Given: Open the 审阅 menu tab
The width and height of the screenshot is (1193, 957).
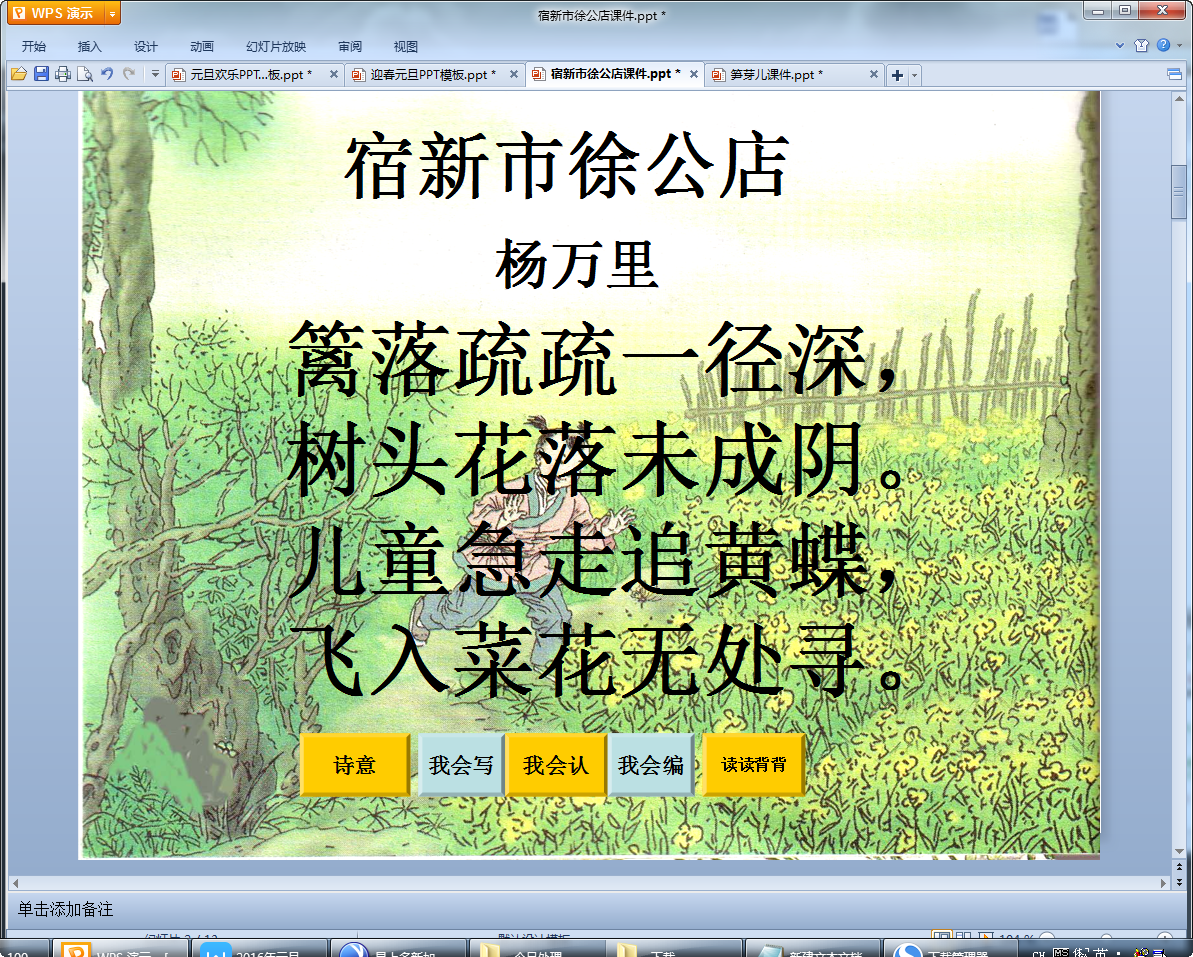Looking at the screenshot, I should coord(350,46).
